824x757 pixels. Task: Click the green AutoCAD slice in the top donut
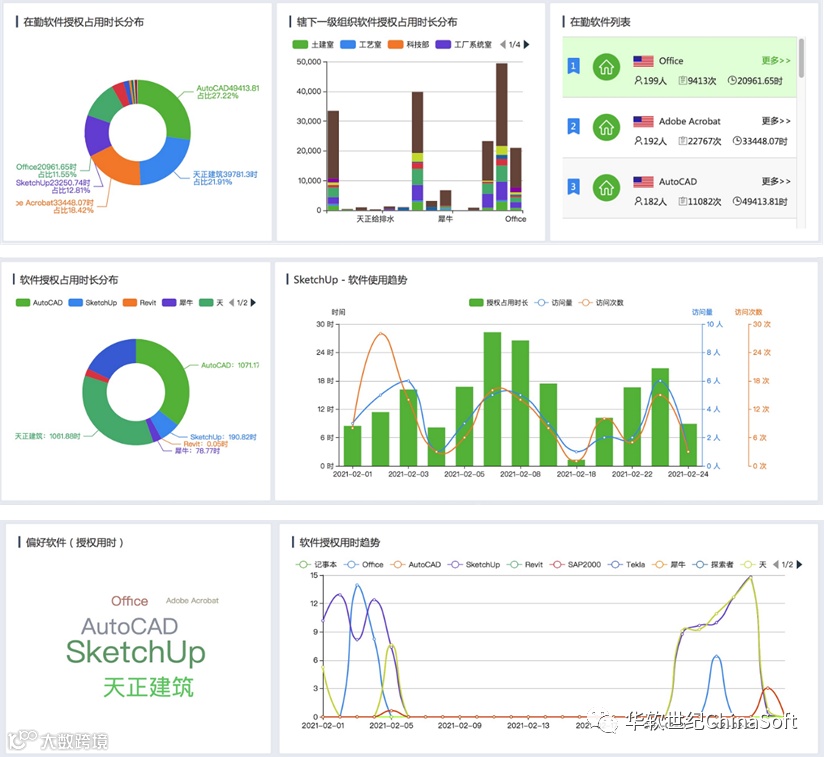tap(171, 108)
